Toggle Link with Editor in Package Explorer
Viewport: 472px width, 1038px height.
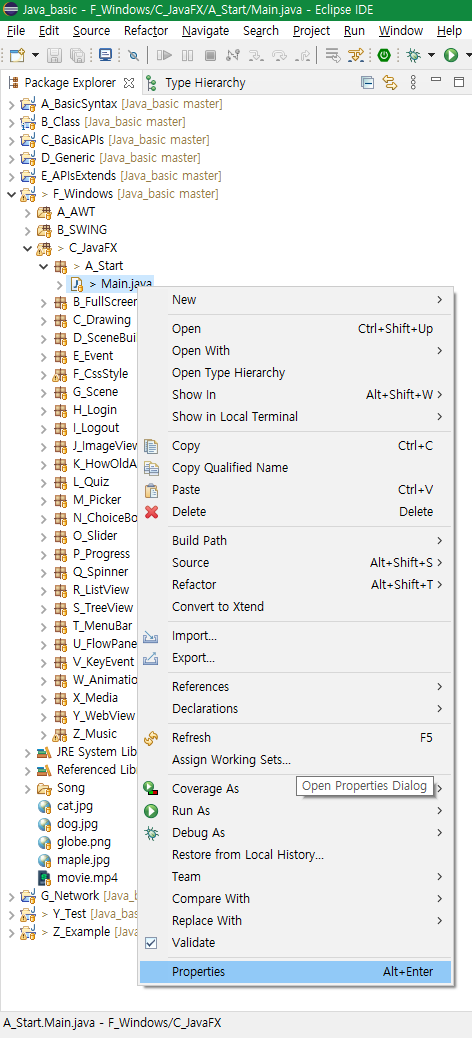[390, 83]
